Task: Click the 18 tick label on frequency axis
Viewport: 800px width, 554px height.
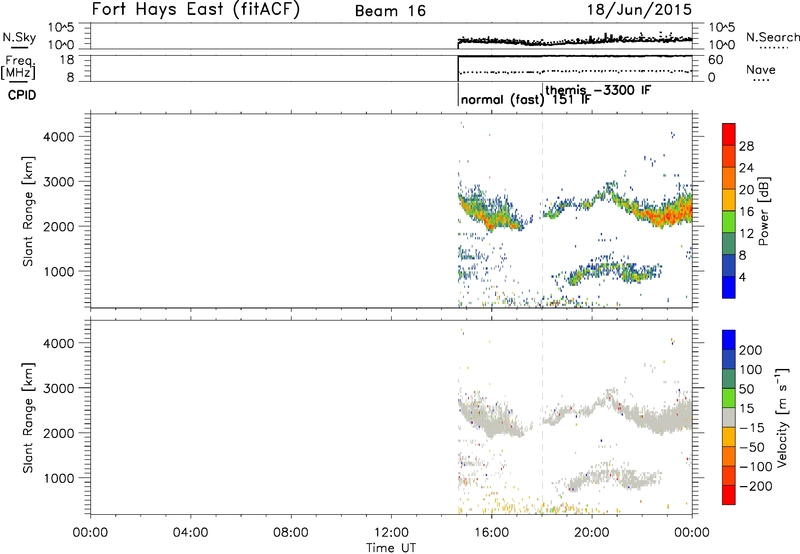Action: pyautogui.click(x=67, y=60)
